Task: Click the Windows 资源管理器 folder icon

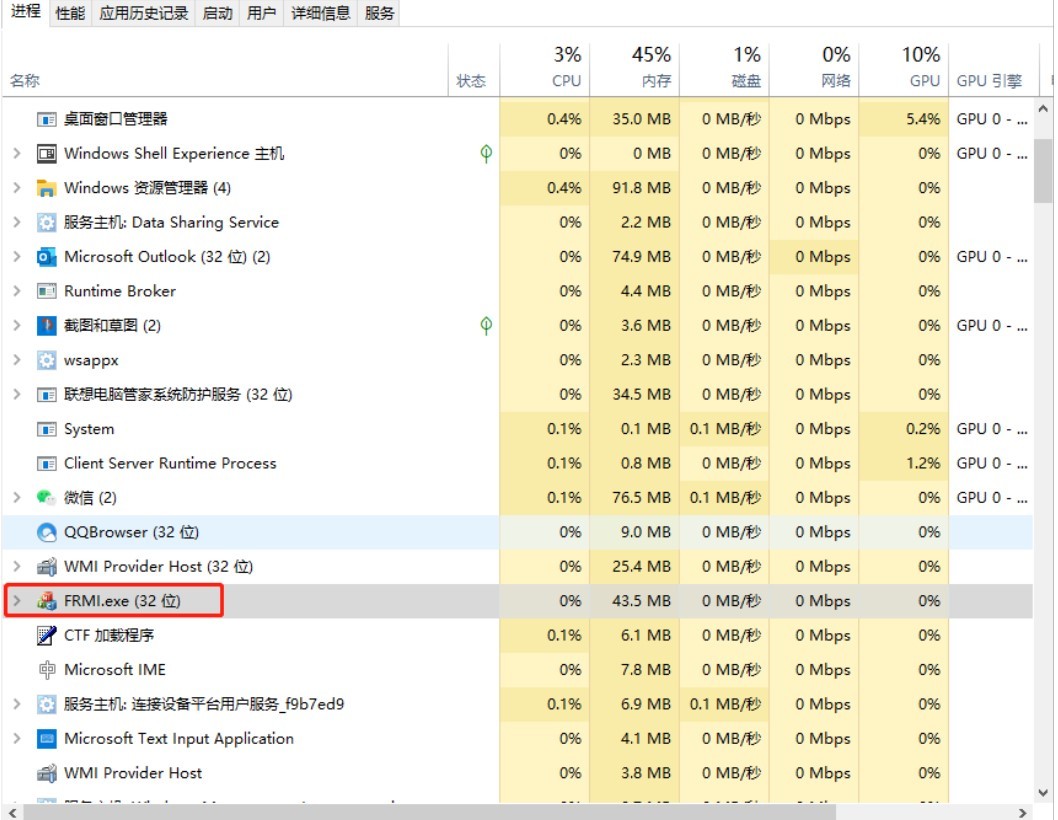Action: click(46, 188)
